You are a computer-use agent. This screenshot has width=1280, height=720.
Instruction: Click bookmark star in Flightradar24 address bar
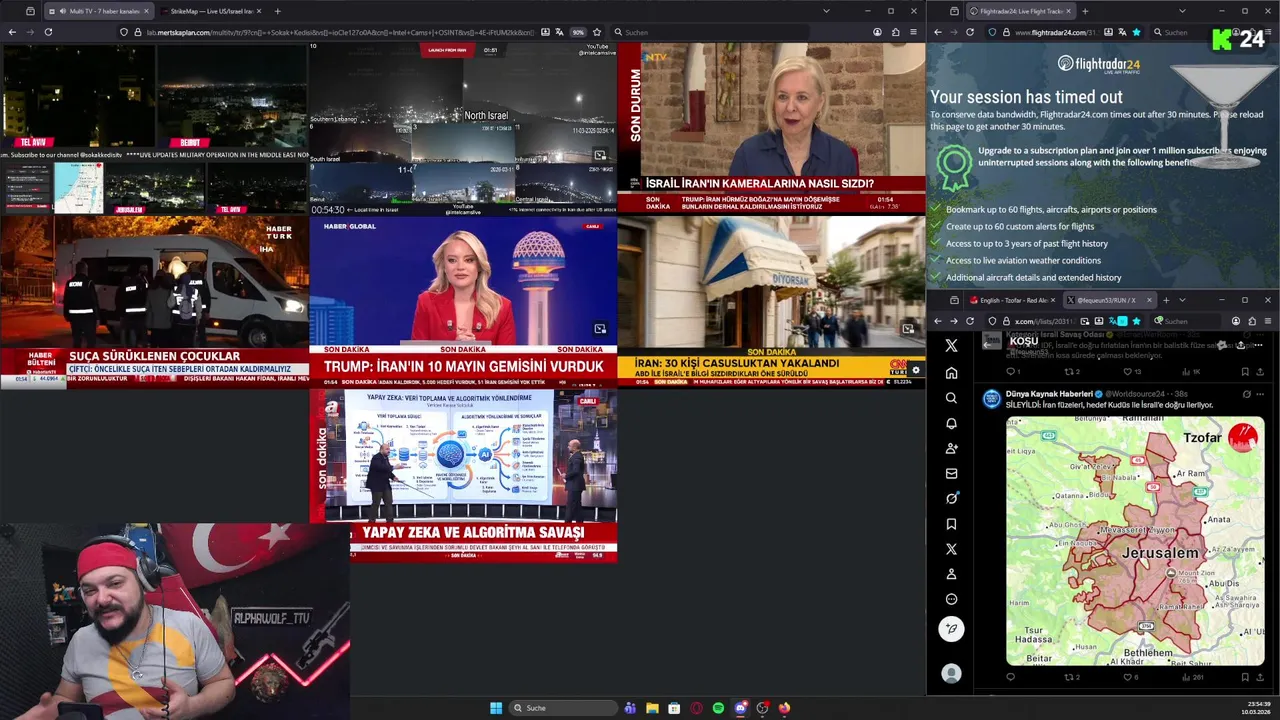click(1136, 32)
